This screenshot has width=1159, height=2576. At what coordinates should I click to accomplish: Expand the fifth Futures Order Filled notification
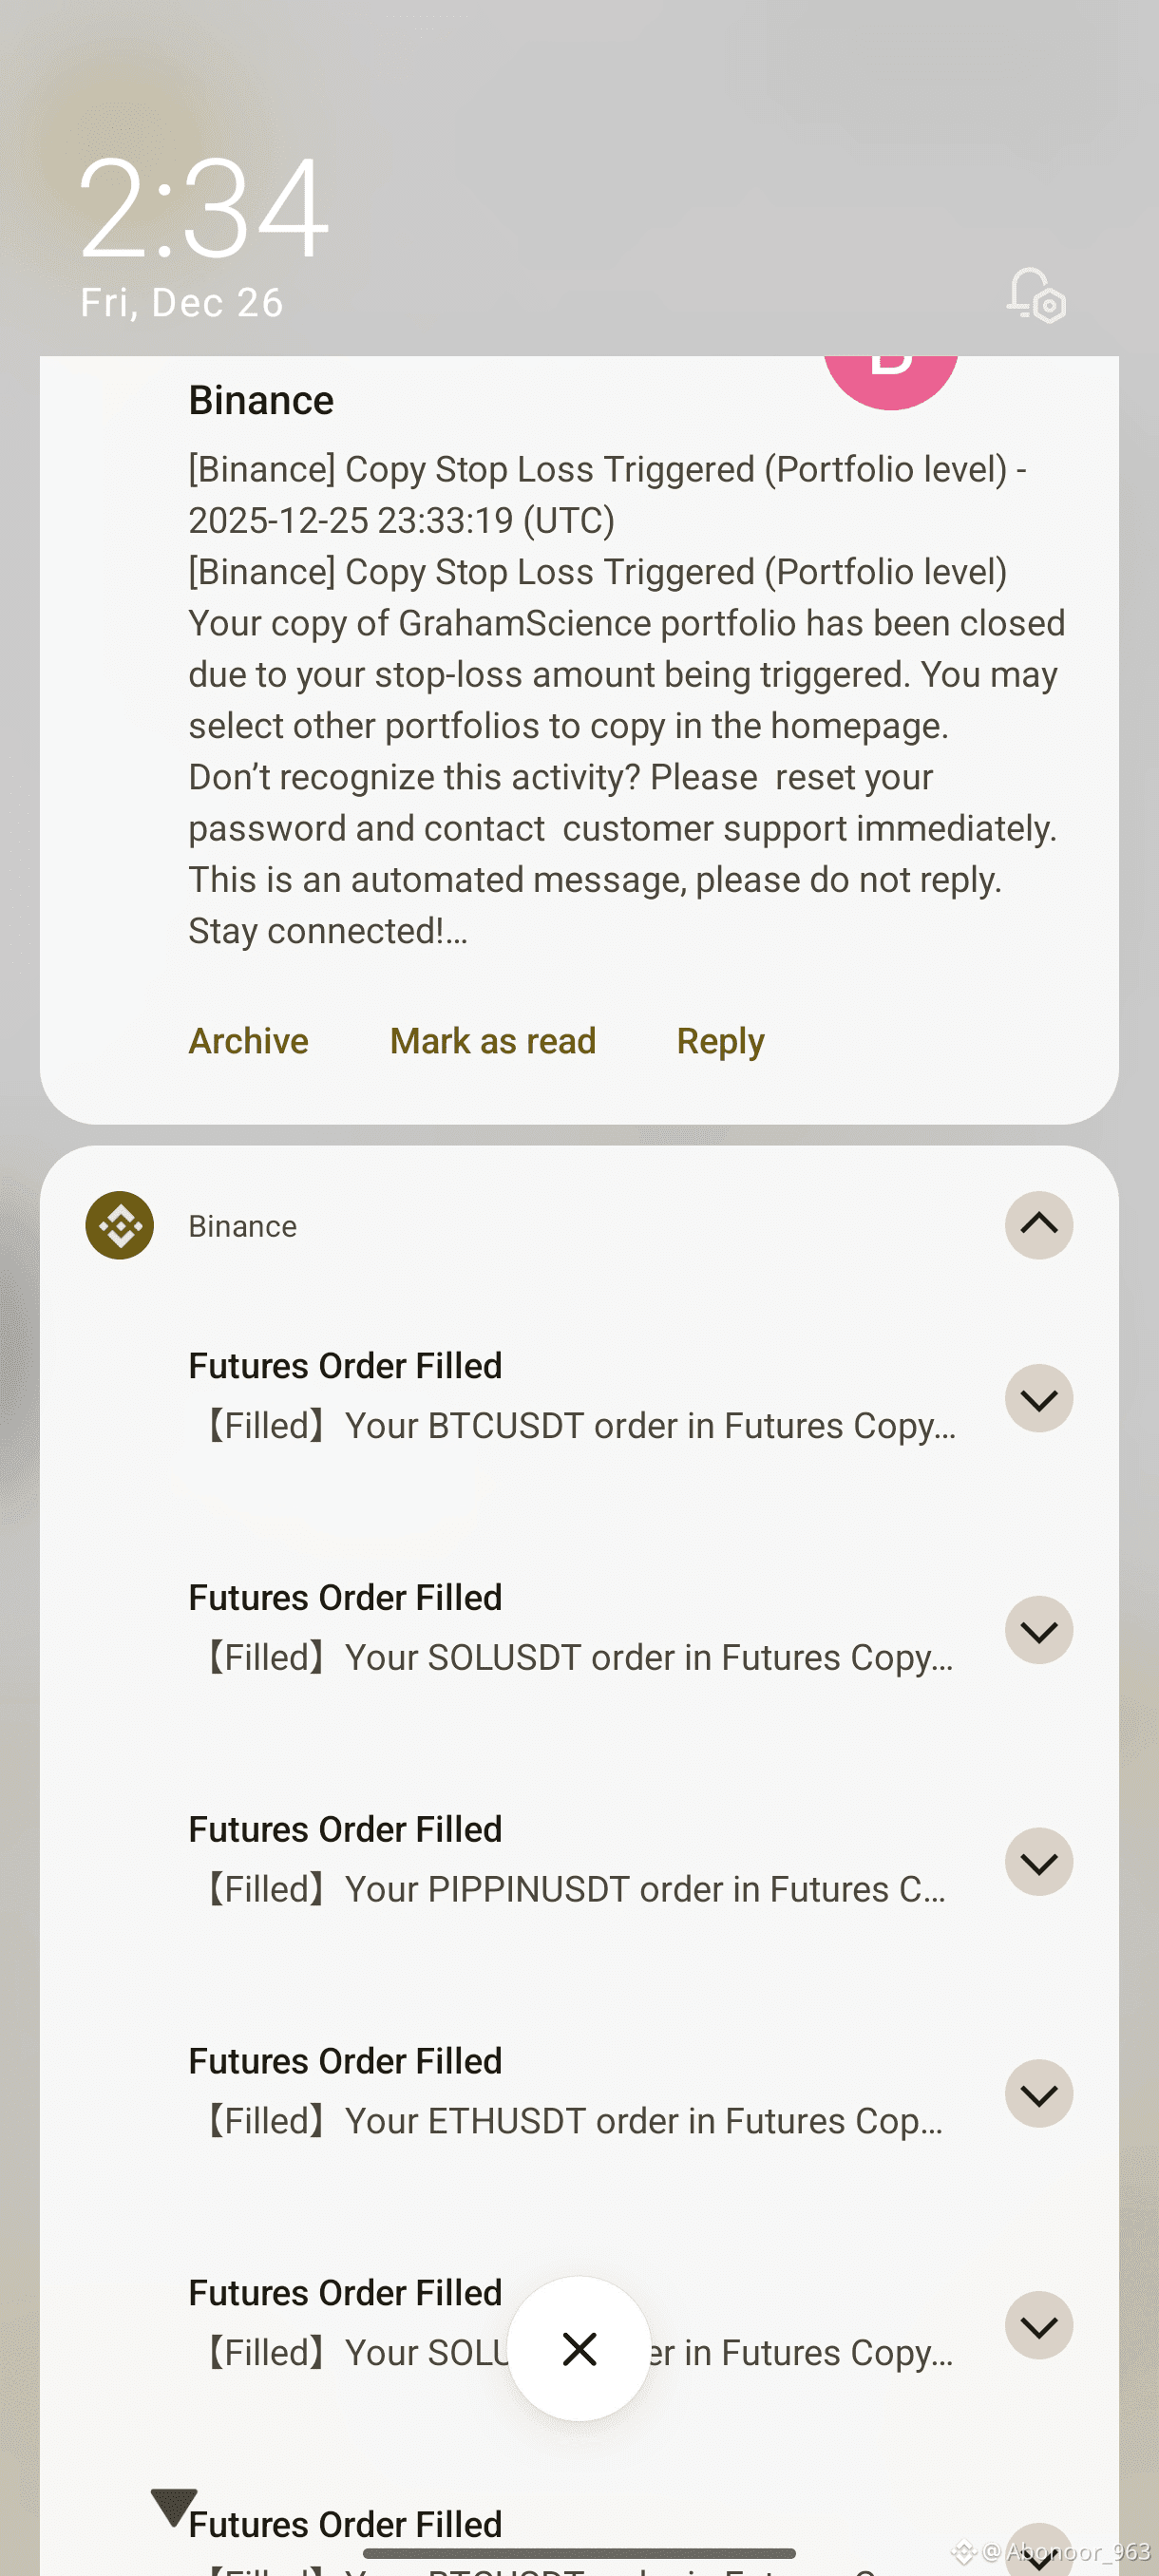tap(1038, 2326)
